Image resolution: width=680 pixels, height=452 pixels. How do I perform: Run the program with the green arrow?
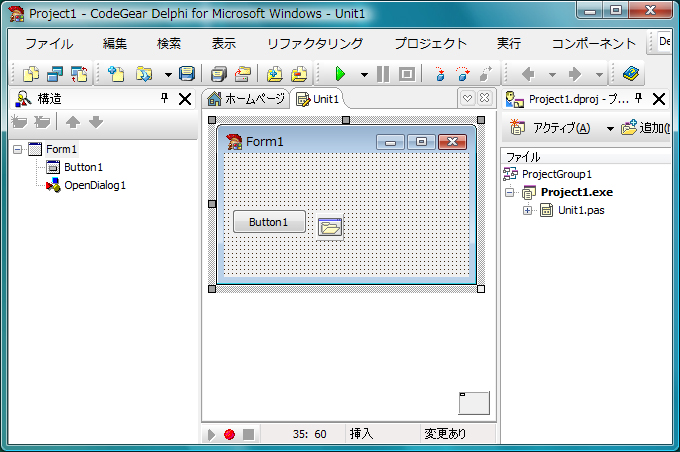point(340,74)
